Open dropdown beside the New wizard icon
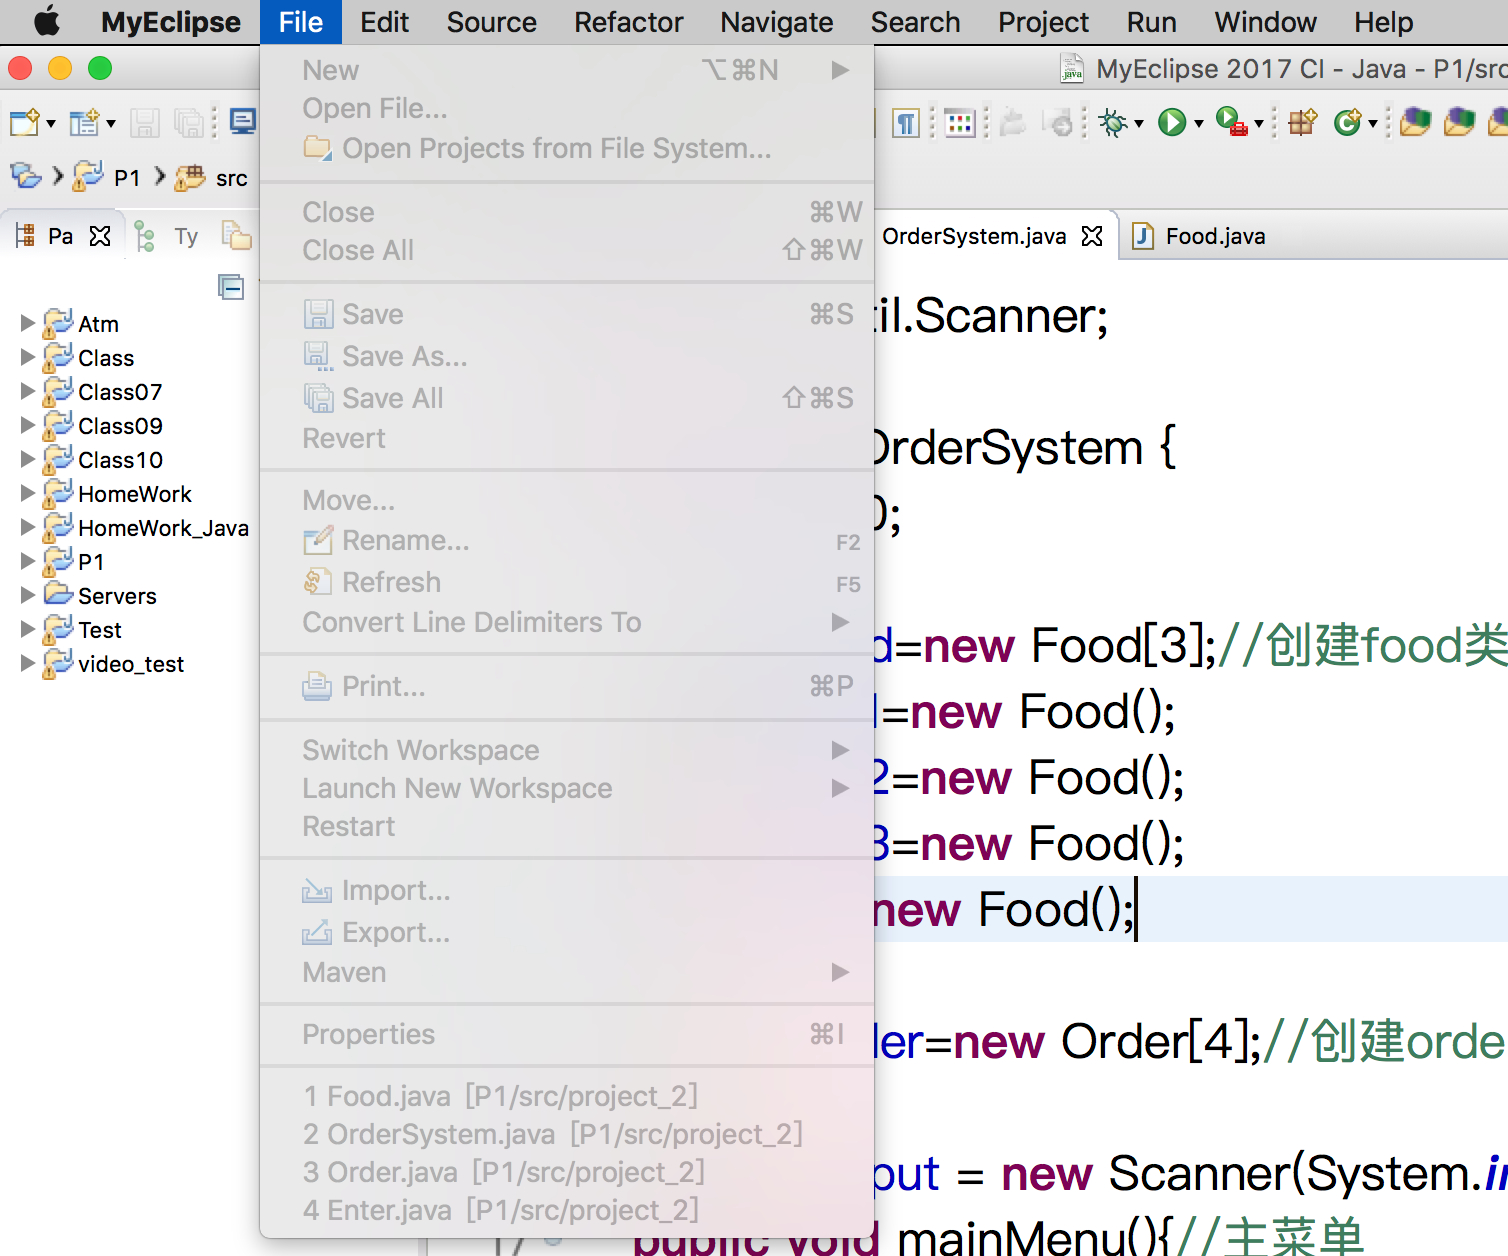 click(x=51, y=124)
